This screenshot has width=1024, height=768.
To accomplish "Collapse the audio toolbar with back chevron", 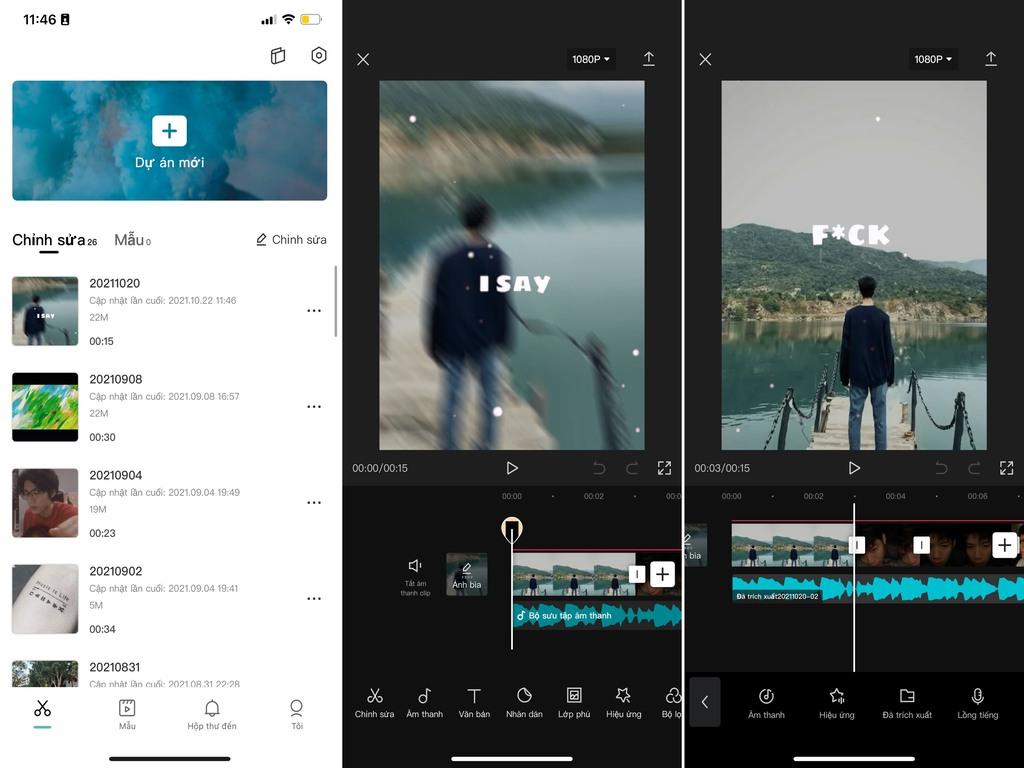I will tap(705, 702).
